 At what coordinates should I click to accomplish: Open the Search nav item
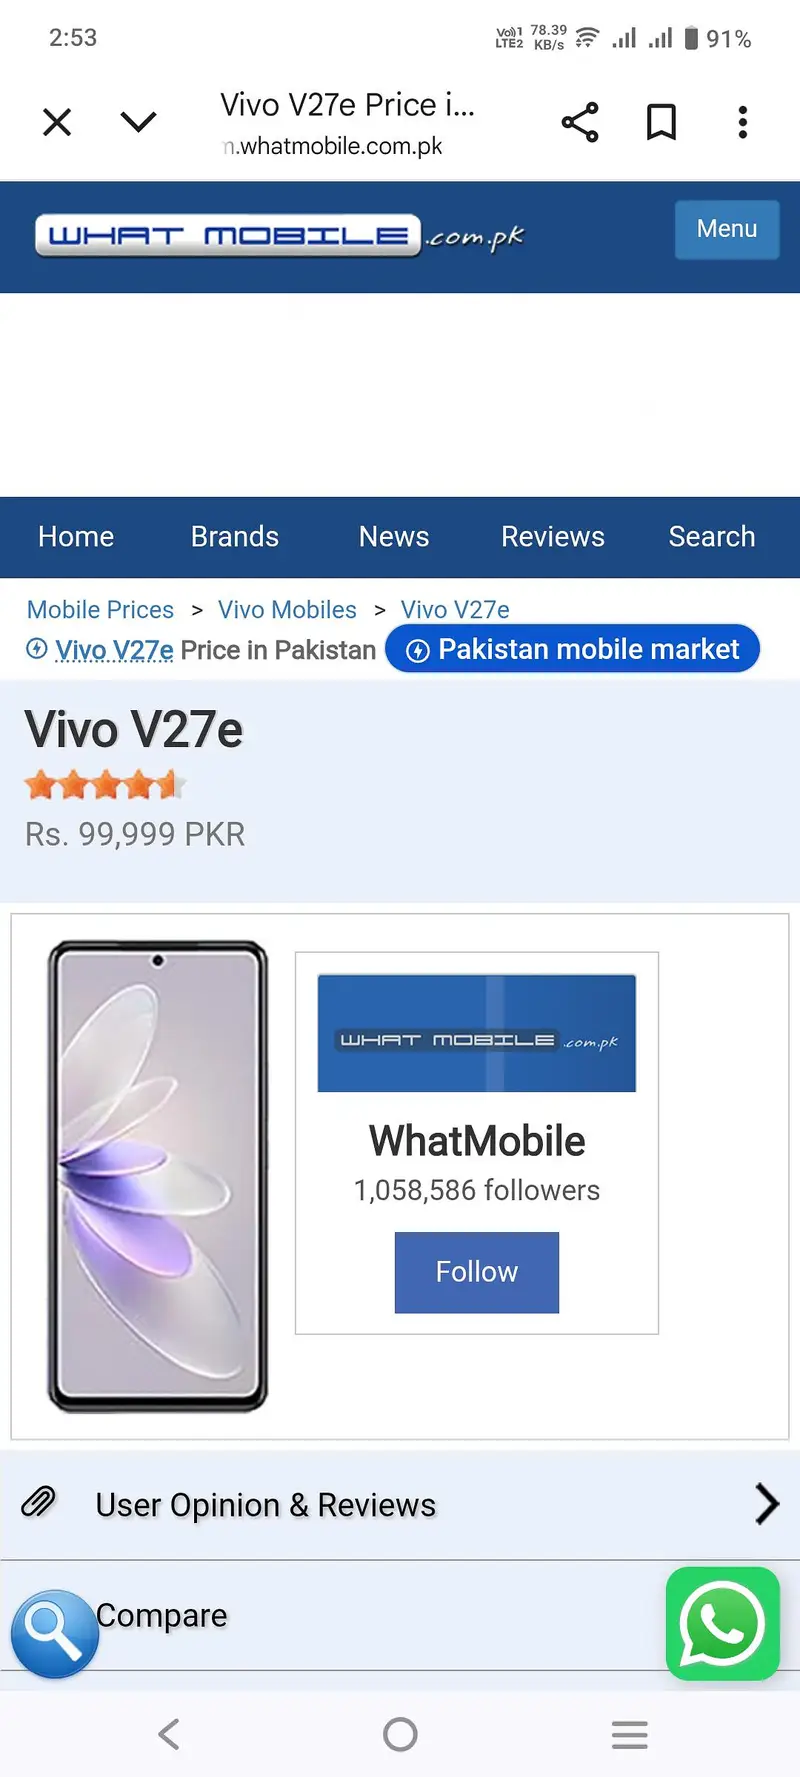pyautogui.click(x=712, y=537)
